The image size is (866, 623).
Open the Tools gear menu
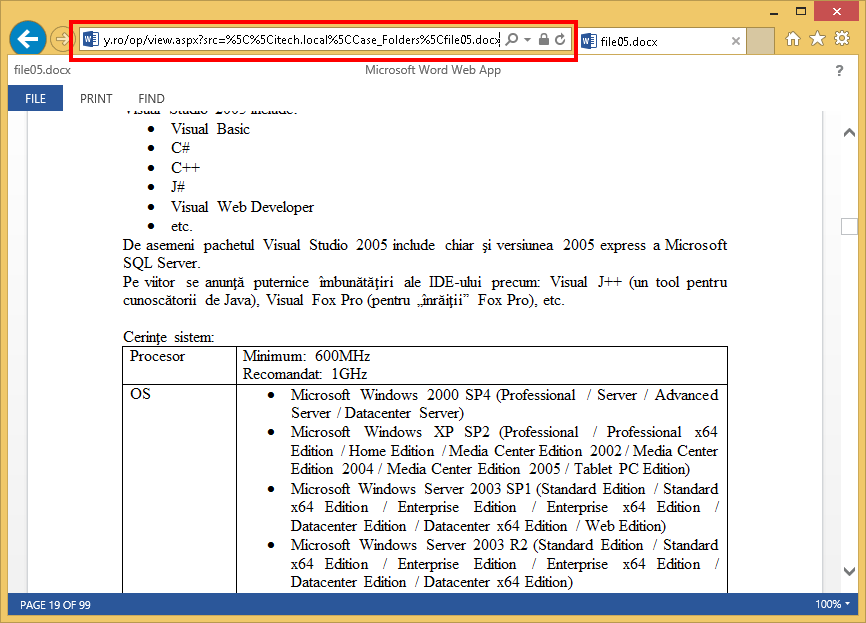pos(842,39)
